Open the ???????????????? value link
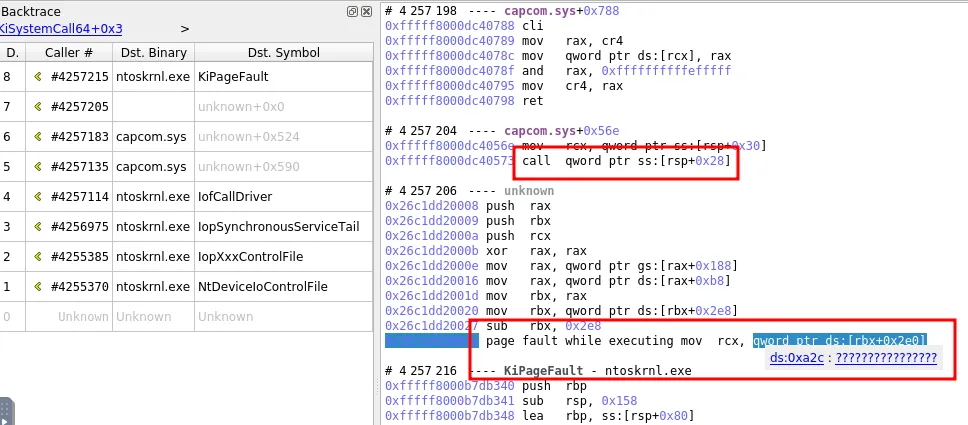This screenshot has height=425, width=968. 886,358
